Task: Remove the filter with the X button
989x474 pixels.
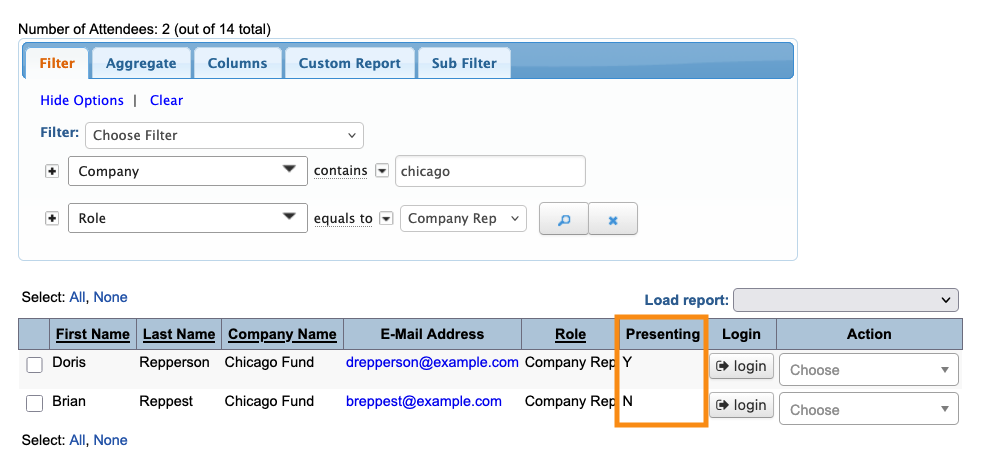Action: (613, 218)
